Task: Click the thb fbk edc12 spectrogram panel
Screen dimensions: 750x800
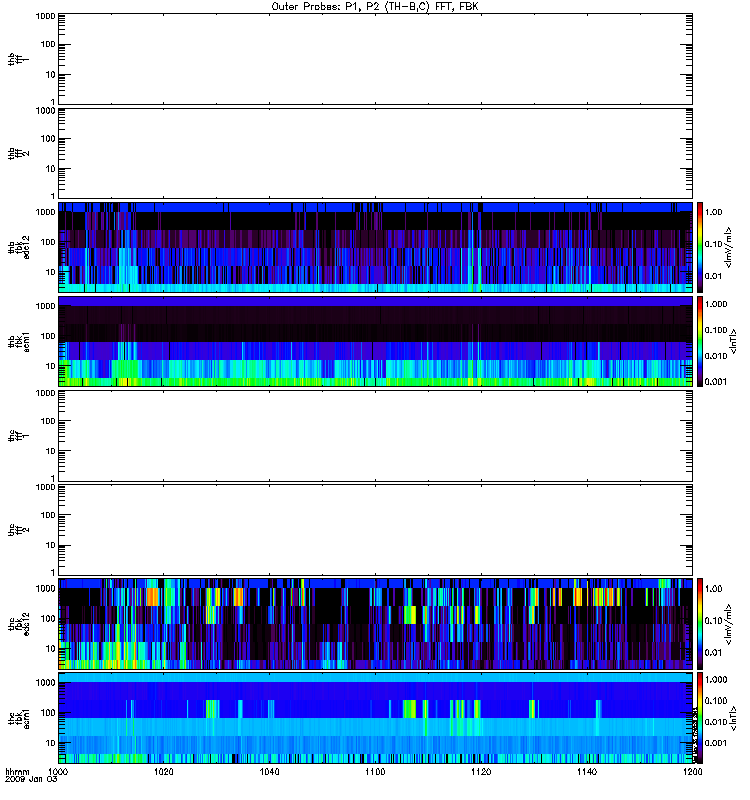Action: coord(375,247)
